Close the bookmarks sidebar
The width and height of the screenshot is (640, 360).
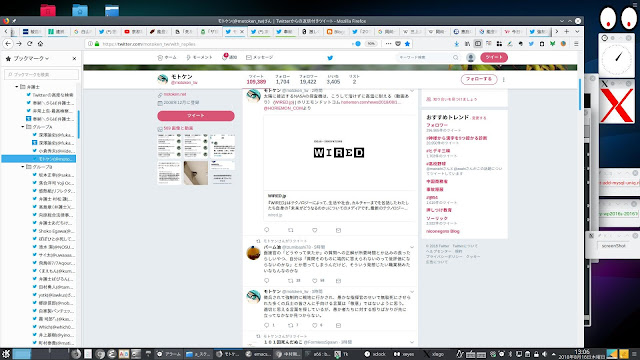click(x=74, y=58)
